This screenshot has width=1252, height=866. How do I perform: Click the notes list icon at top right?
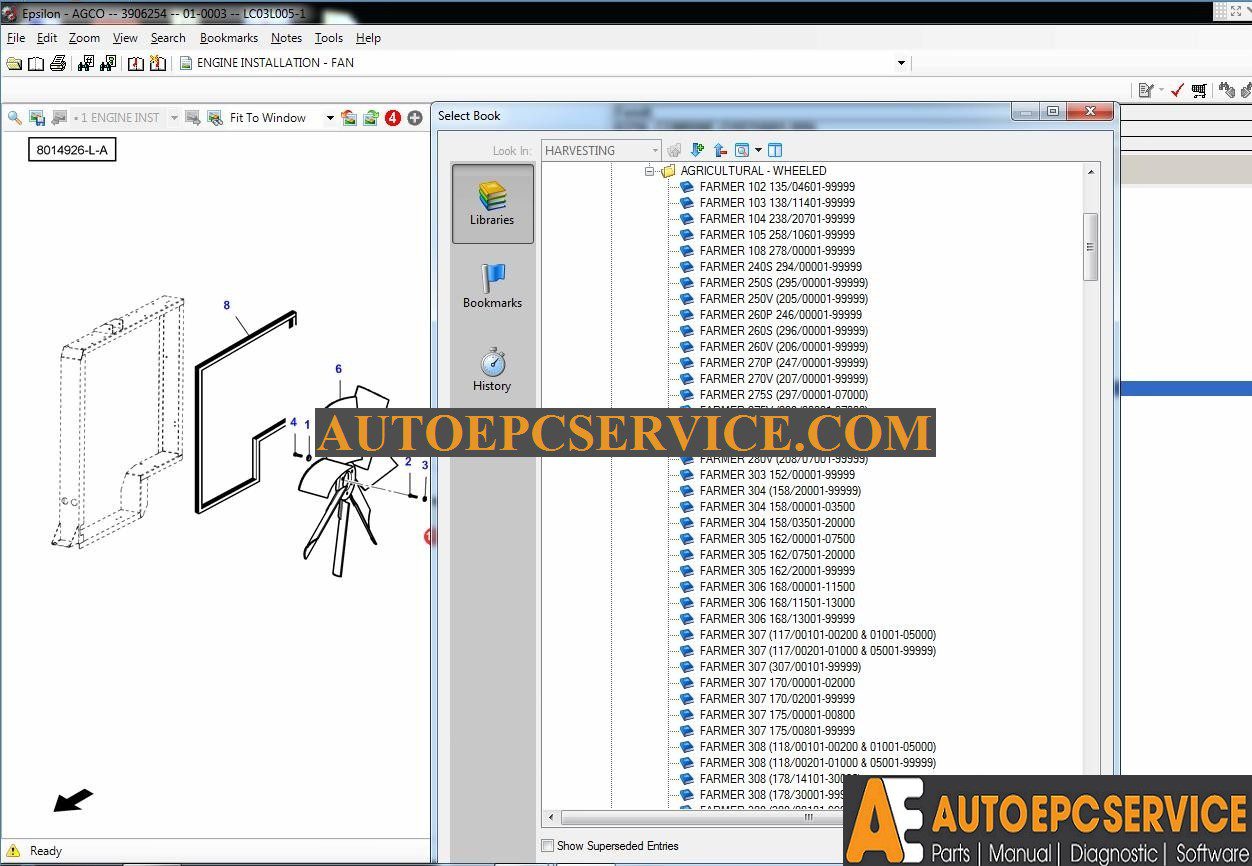(1146, 90)
